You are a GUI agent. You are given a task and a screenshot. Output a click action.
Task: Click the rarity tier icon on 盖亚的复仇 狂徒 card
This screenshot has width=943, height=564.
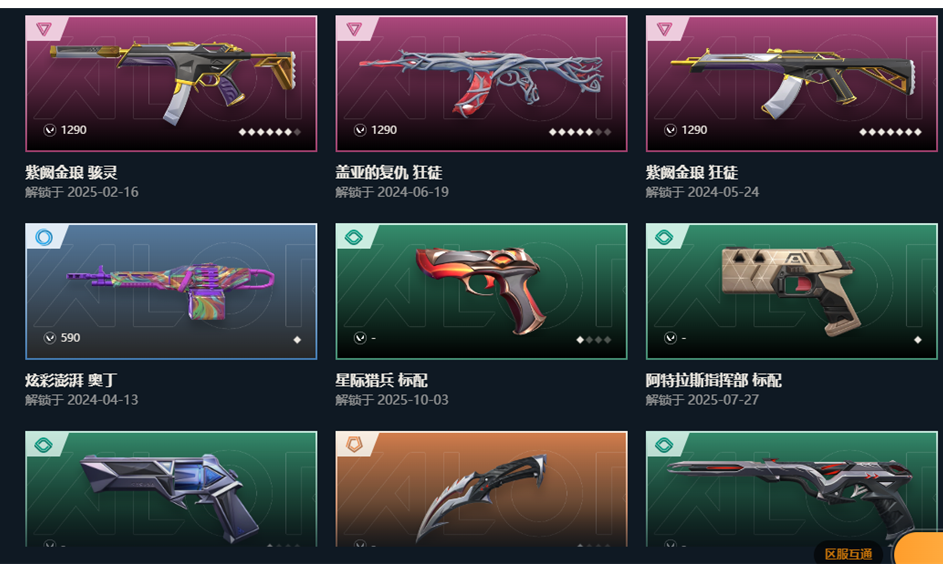[x=354, y=28]
